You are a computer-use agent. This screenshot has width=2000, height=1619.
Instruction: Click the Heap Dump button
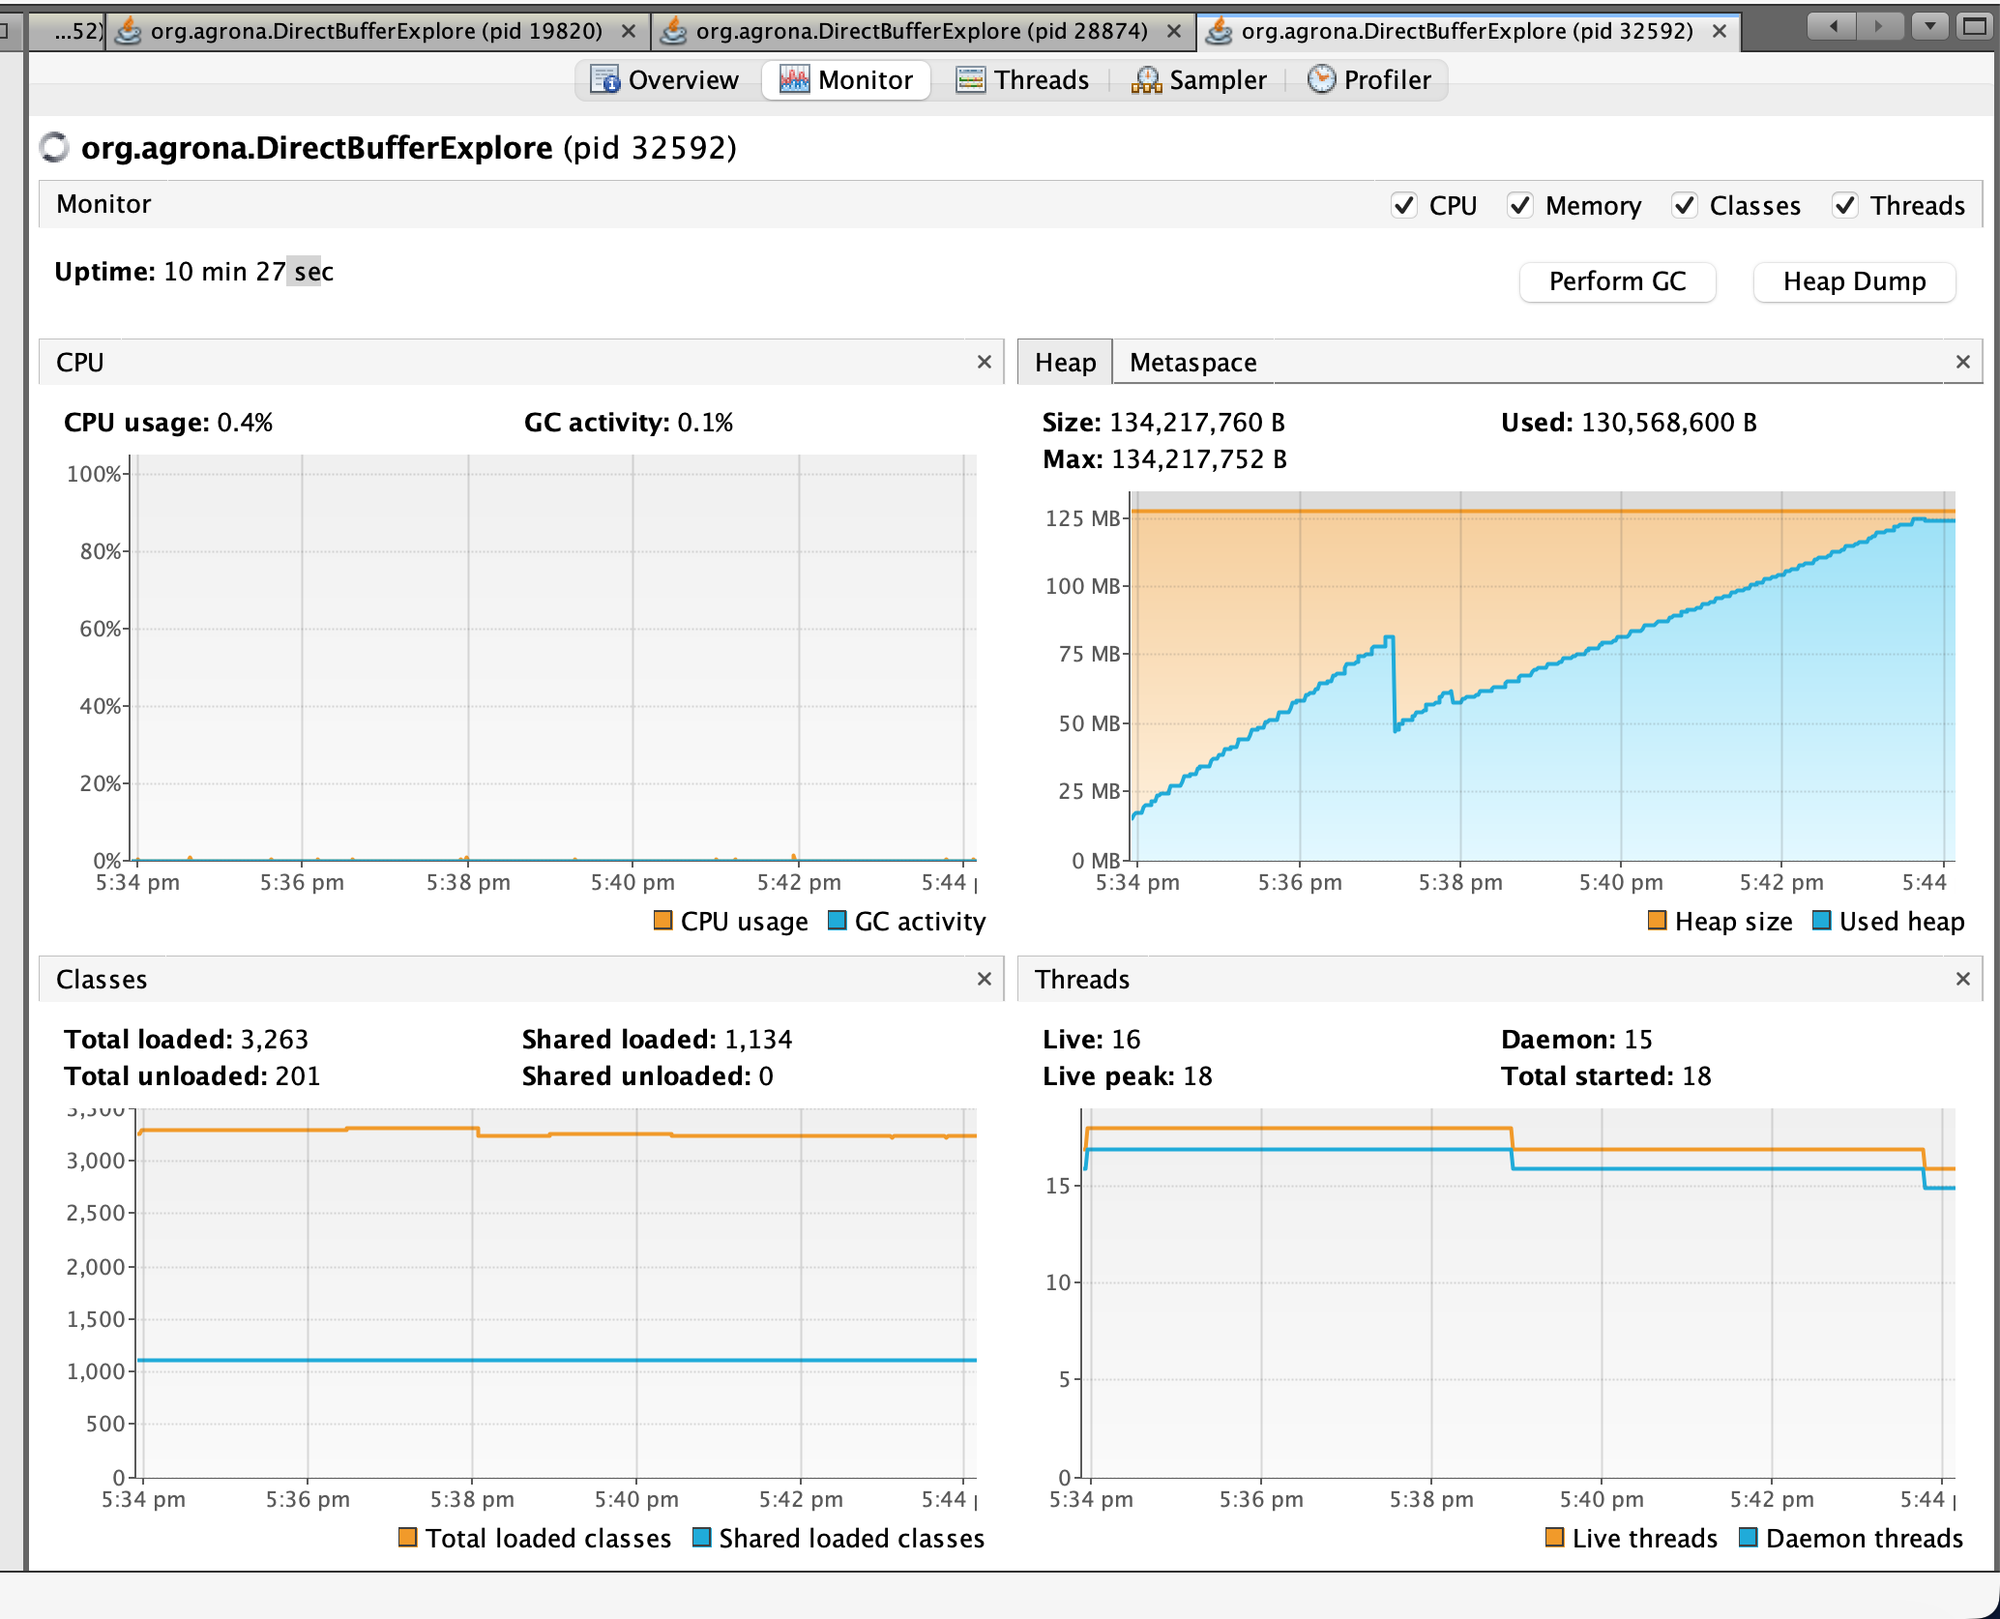(x=1854, y=281)
